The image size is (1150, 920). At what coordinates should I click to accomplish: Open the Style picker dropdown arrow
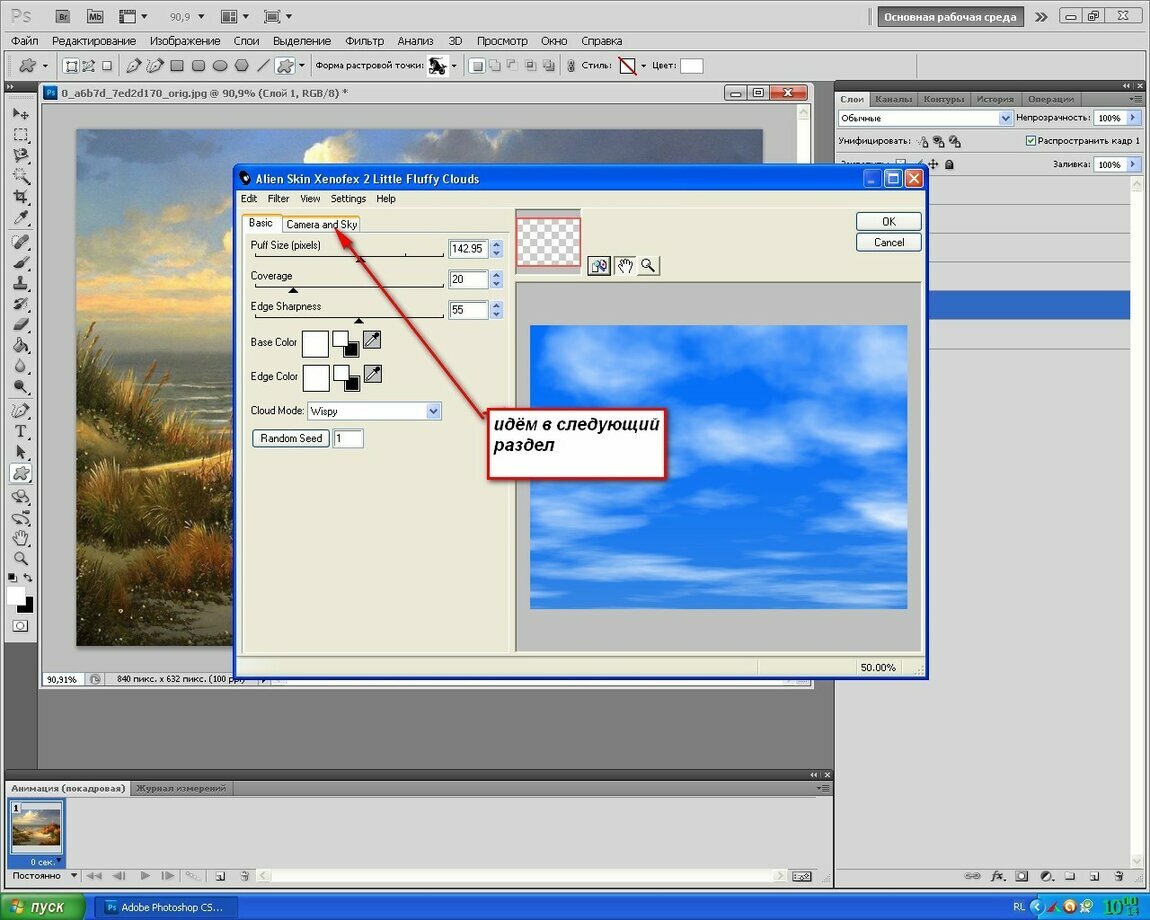coord(643,65)
